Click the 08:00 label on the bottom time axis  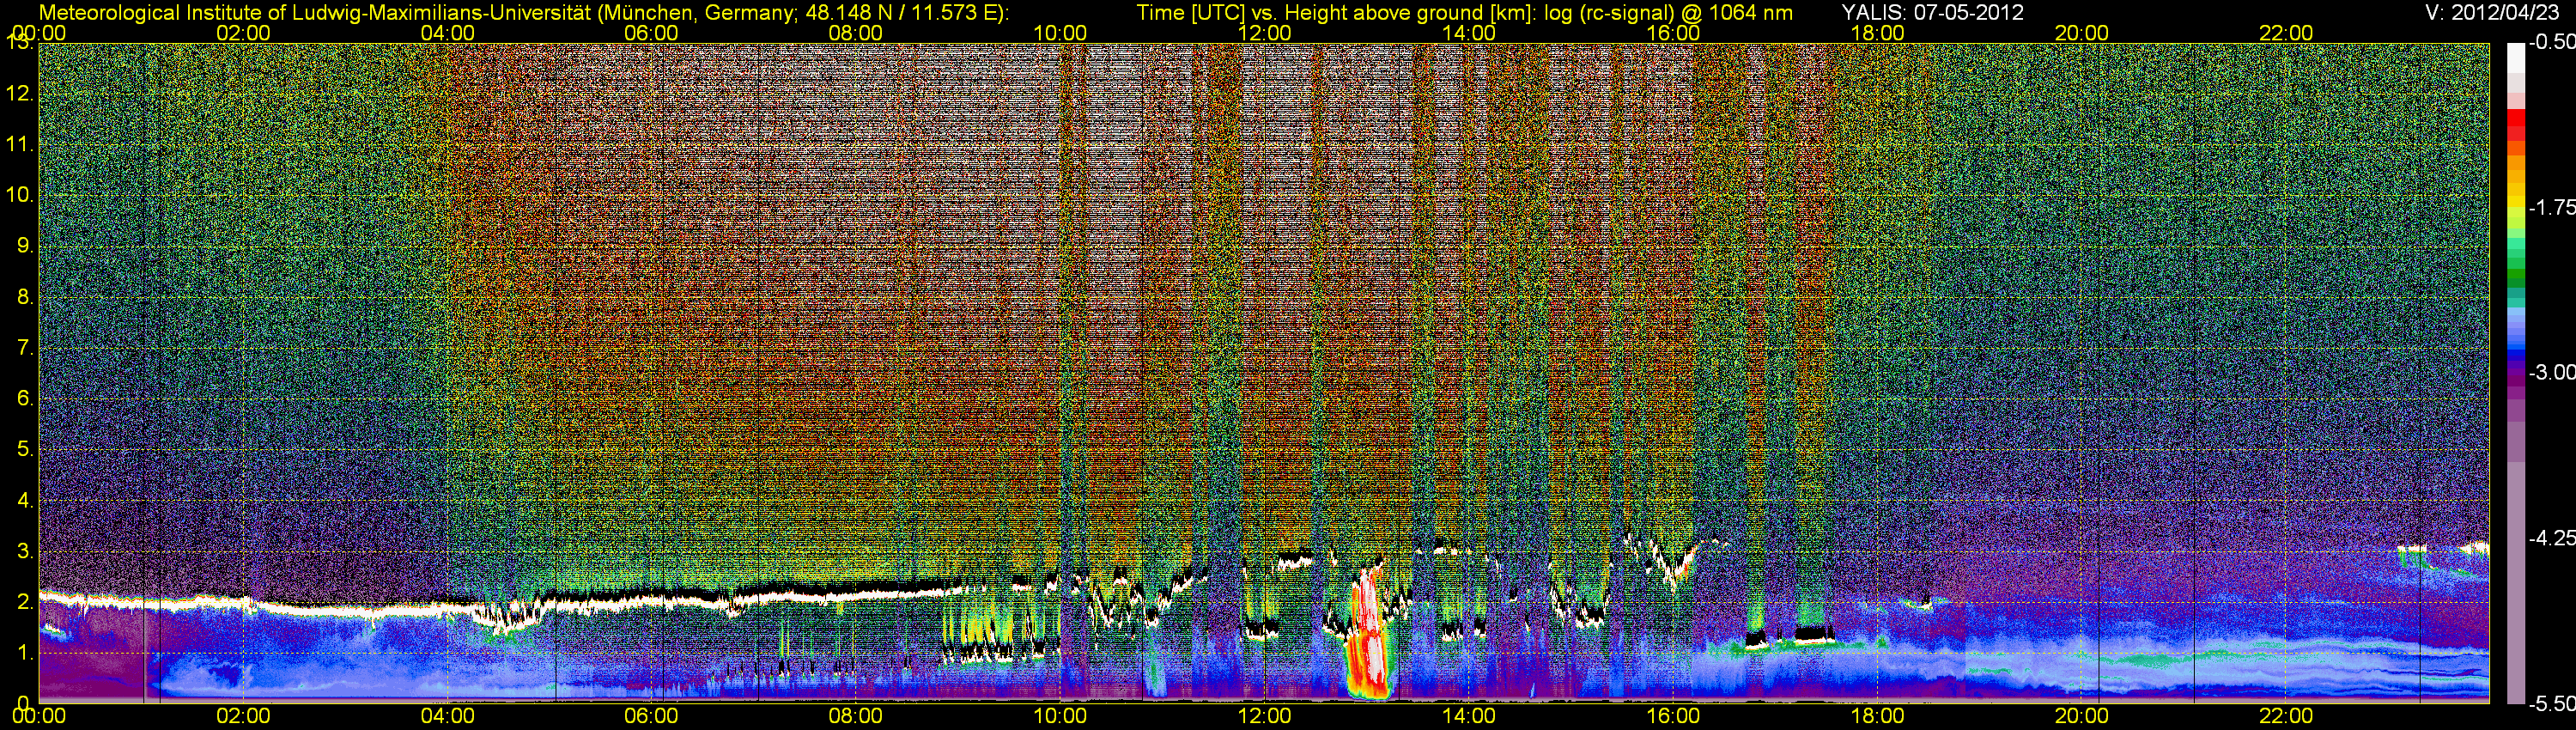pyautogui.click(x=856, y=716)
